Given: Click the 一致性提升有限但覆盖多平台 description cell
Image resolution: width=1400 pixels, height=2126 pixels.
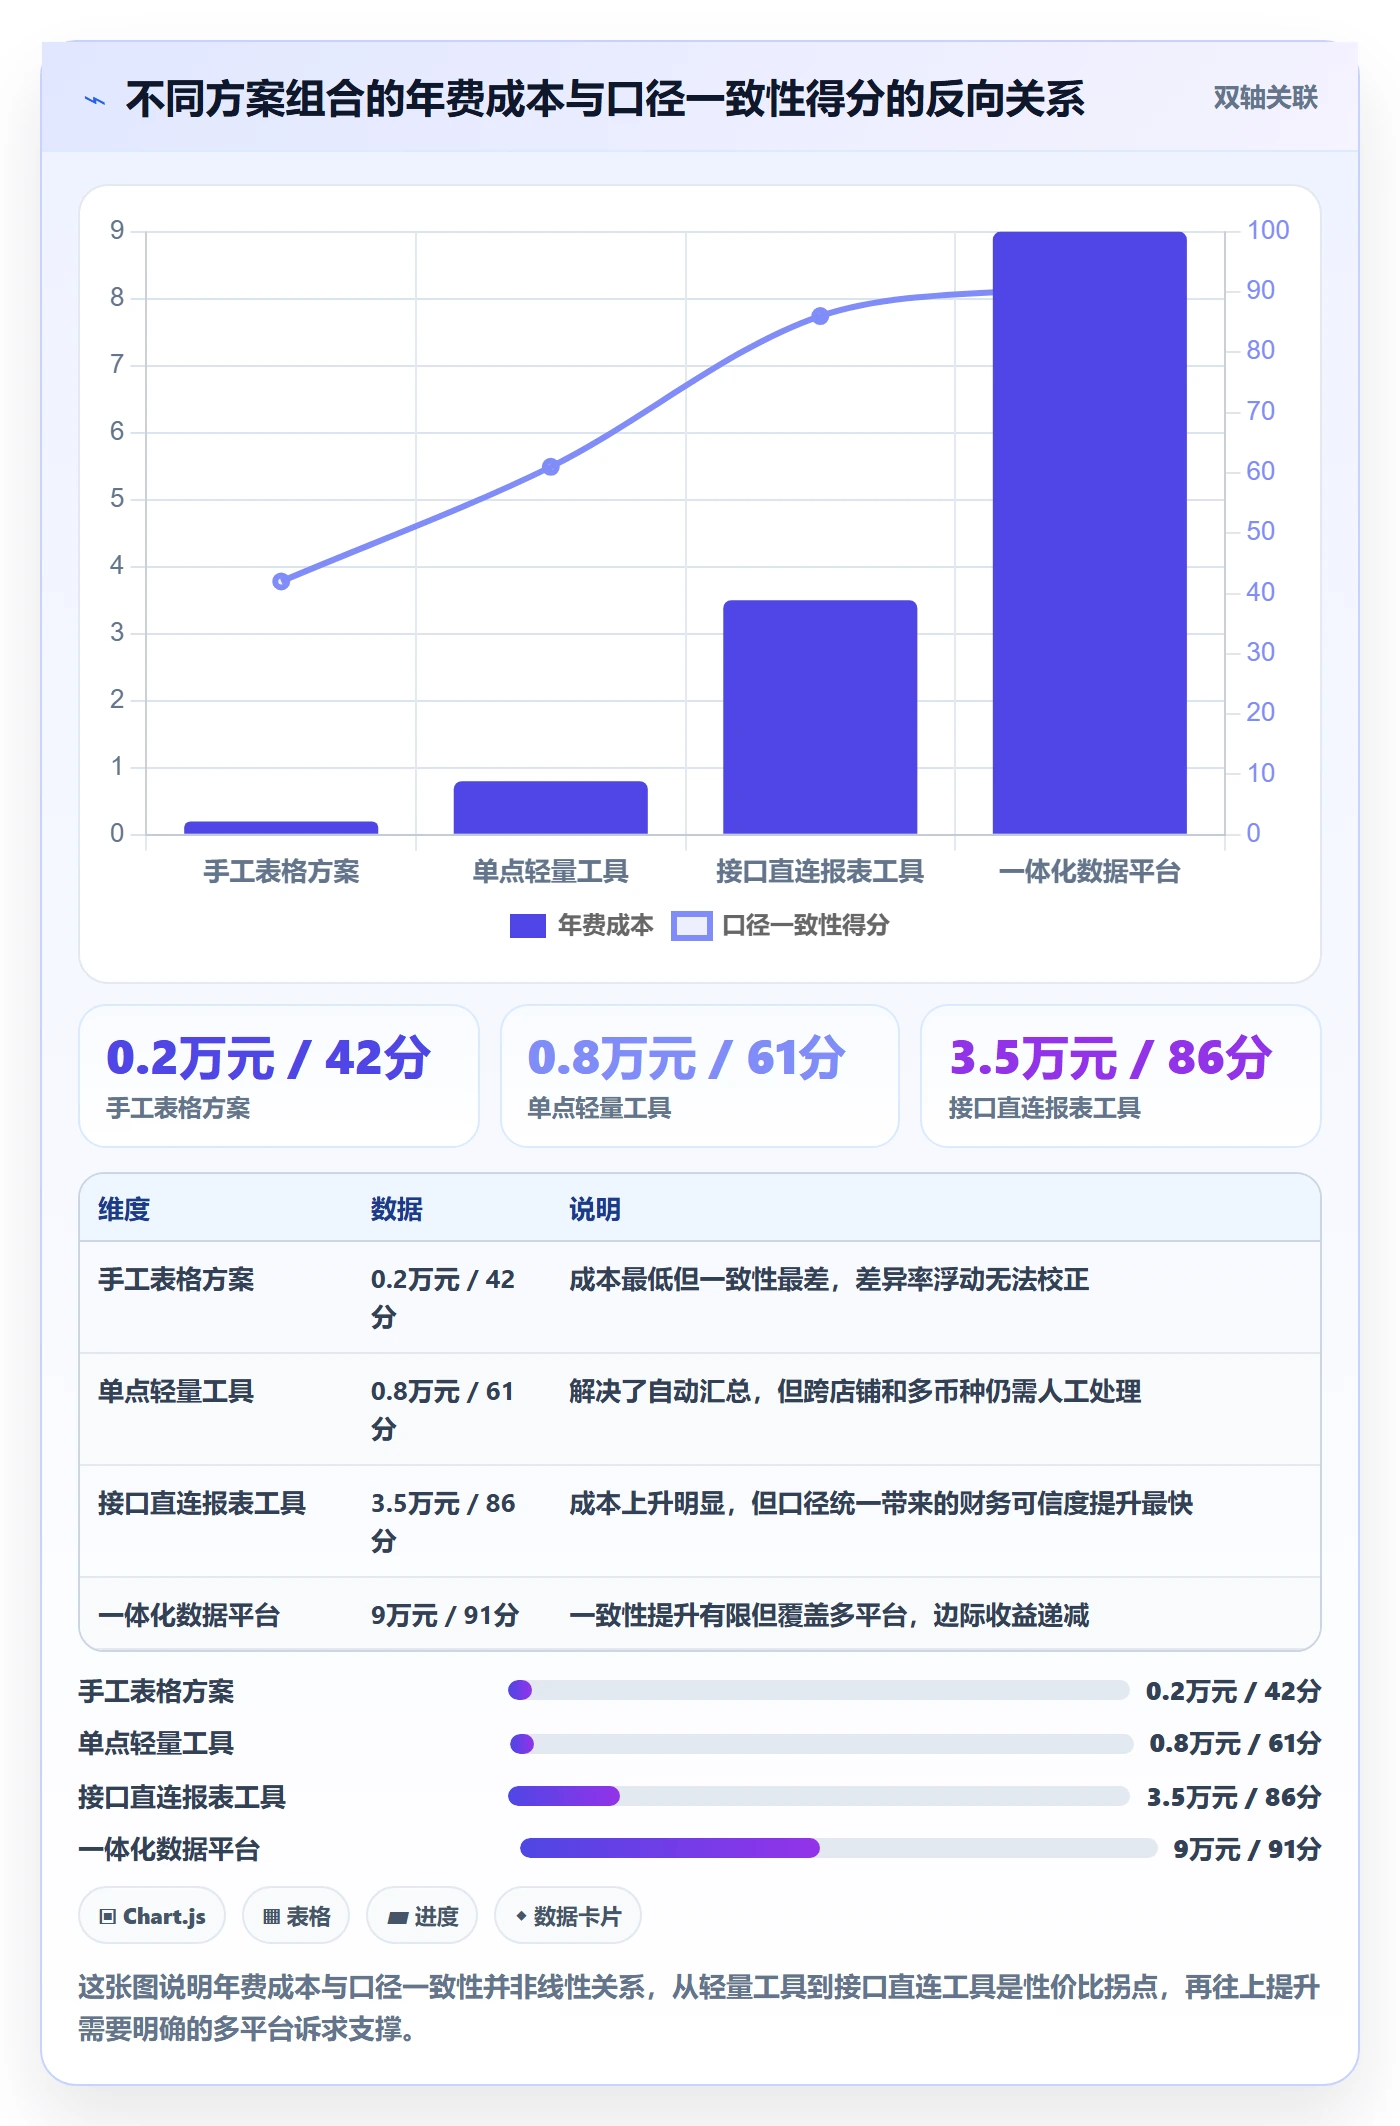Looking at the screenshot, I should pyautogui.click(x=829, y=1615).
